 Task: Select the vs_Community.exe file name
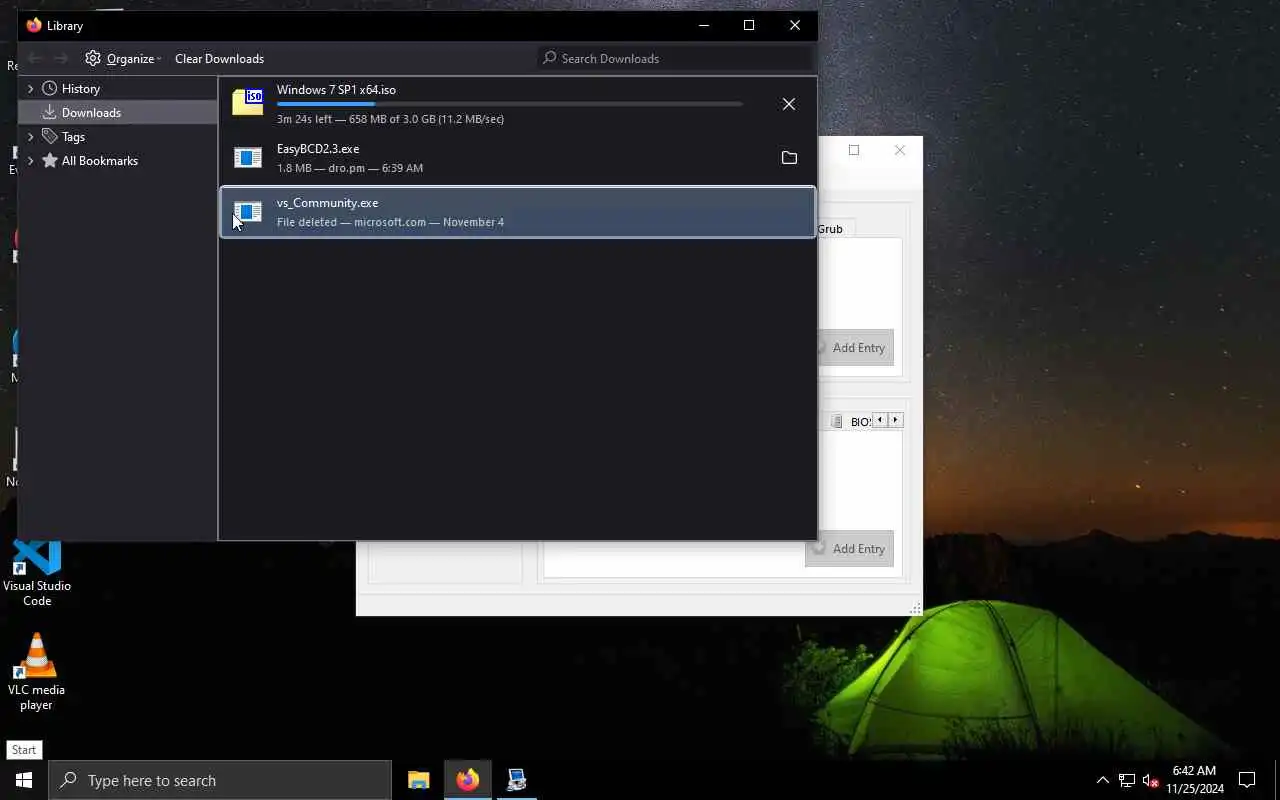pos(327,203)
